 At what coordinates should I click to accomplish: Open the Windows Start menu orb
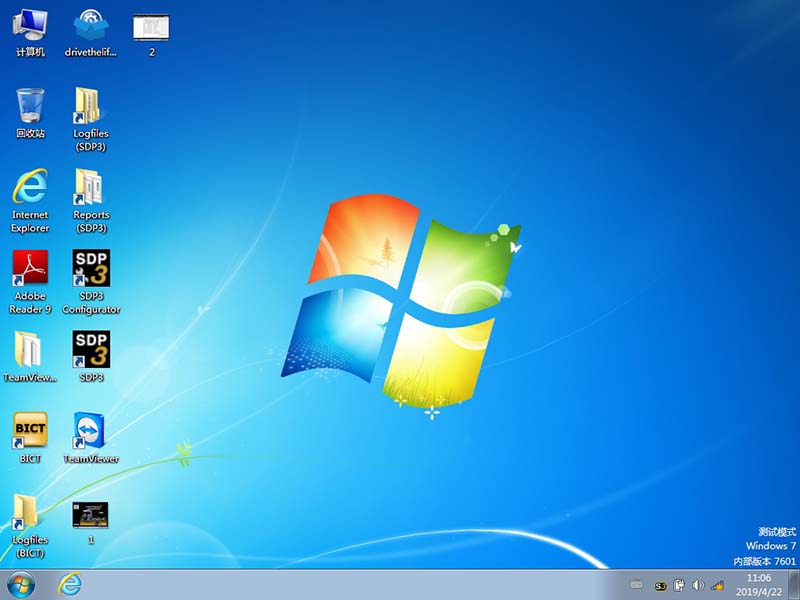(20, 585)
